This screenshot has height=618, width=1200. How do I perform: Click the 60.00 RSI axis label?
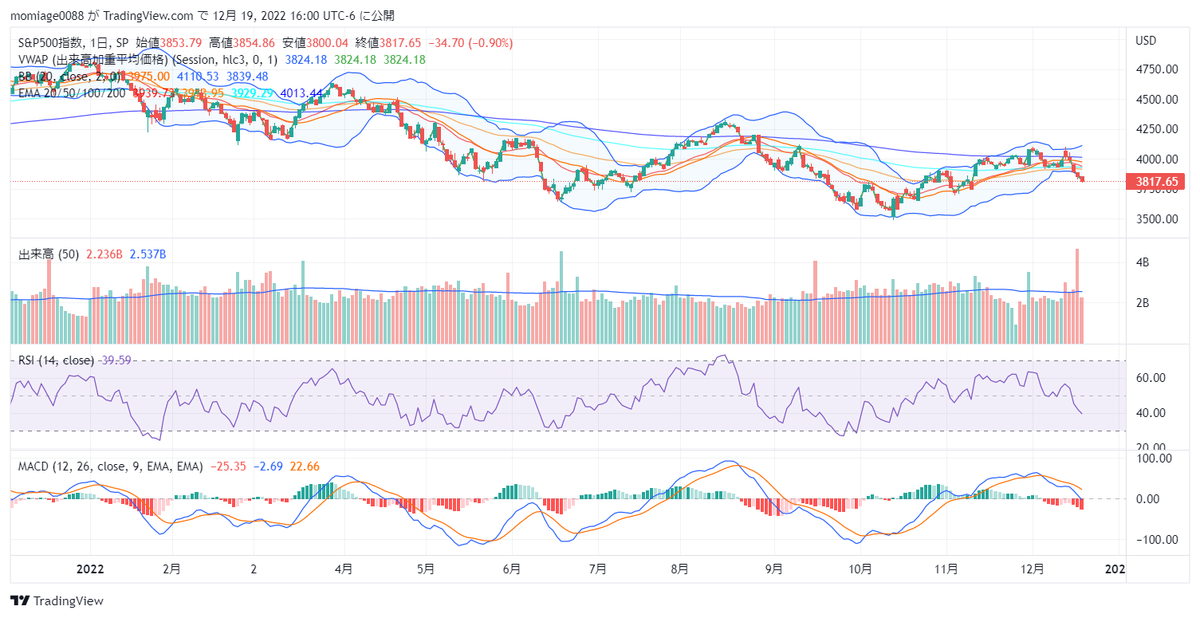(x=1149, y=378)
